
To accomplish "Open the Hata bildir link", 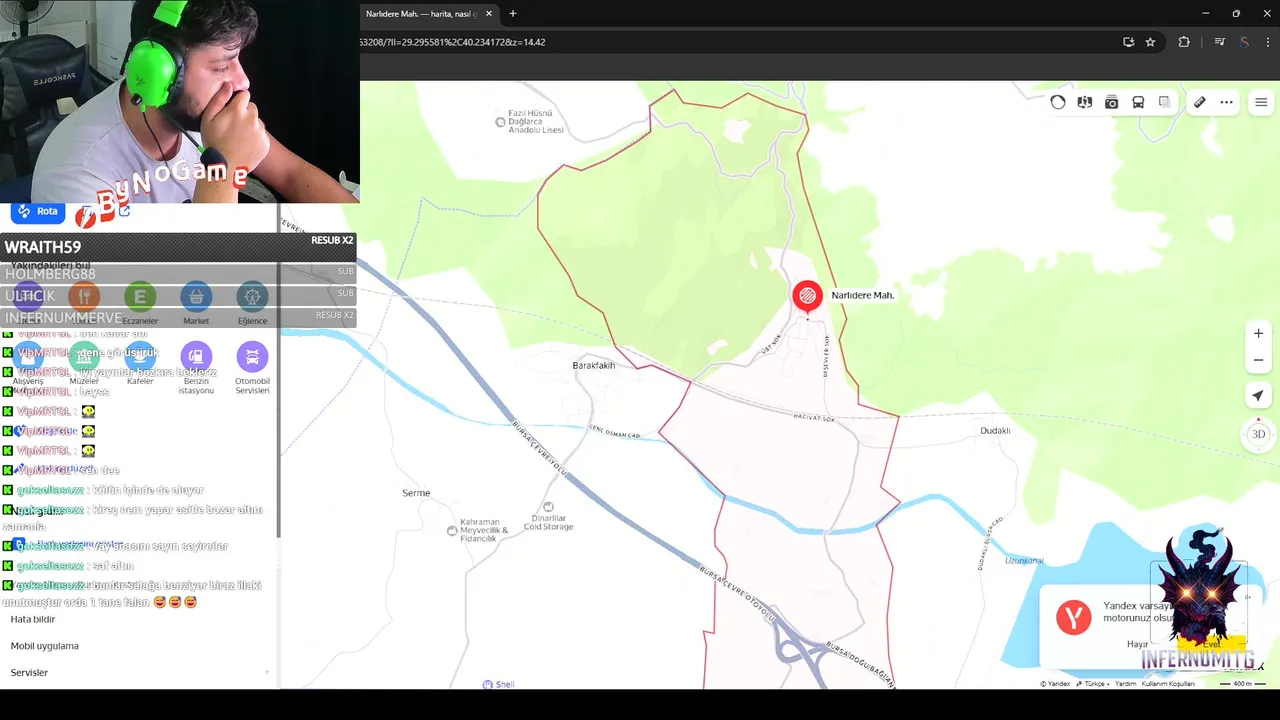I will [33, 619].
